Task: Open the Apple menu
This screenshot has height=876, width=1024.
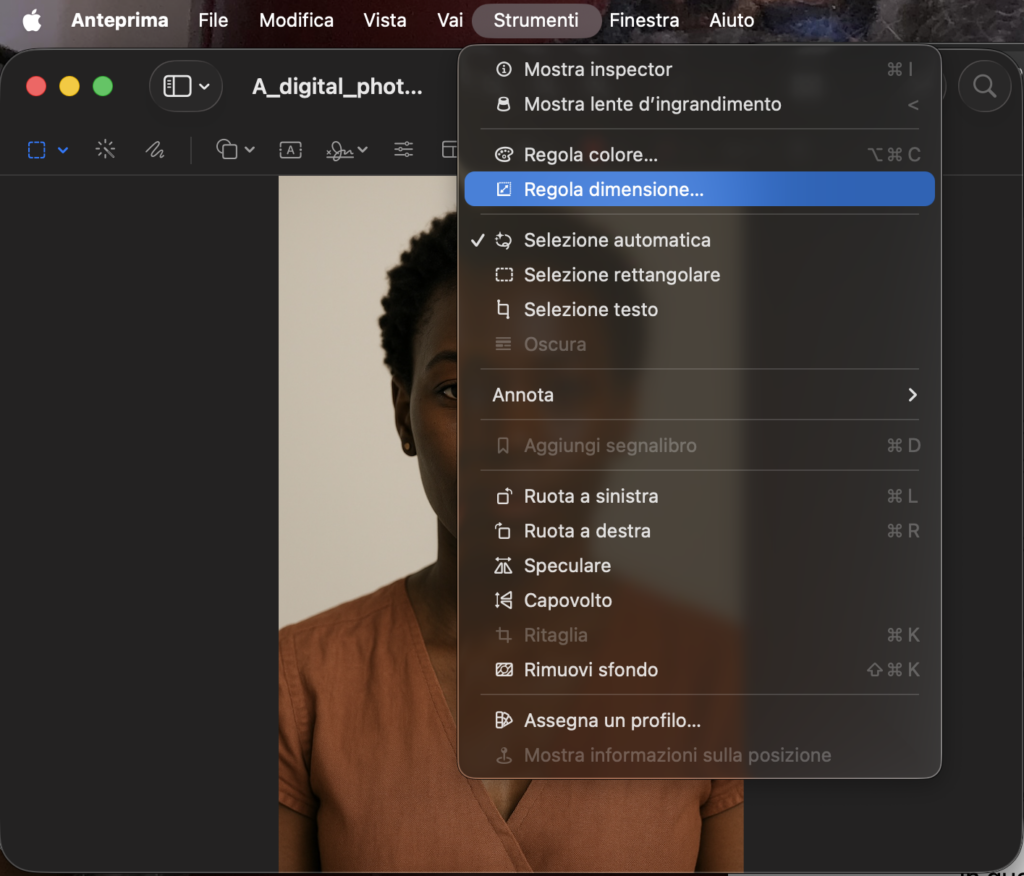Action: [x=32, y=20]
